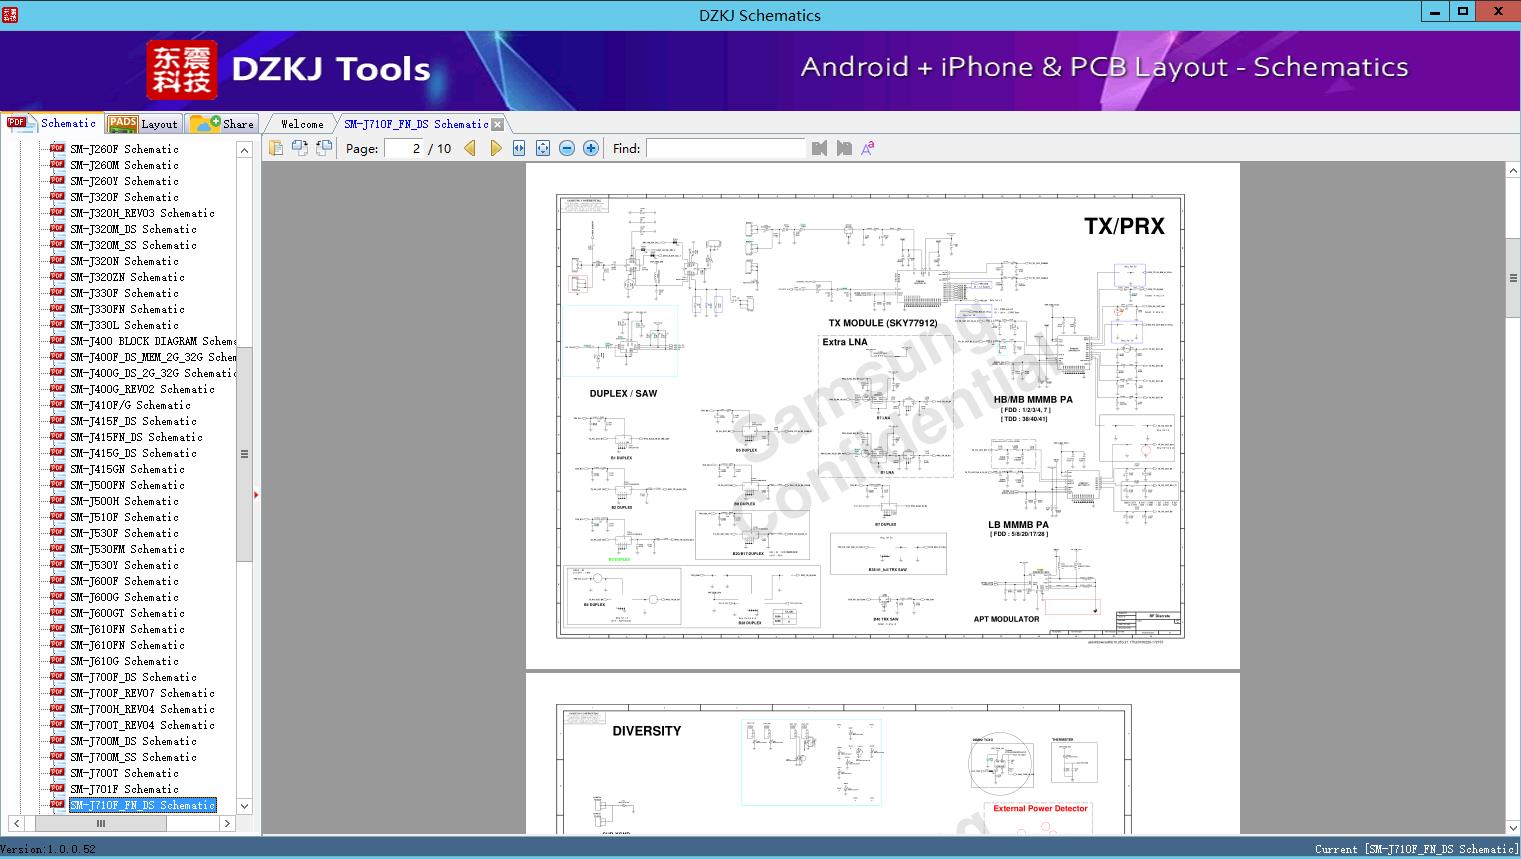The height and width of the screenshot is (859, 1521).
Task: Close the SM-J710F_FN_DS Schematic tab
Action: pyautogui.click(x=497, y=124)
